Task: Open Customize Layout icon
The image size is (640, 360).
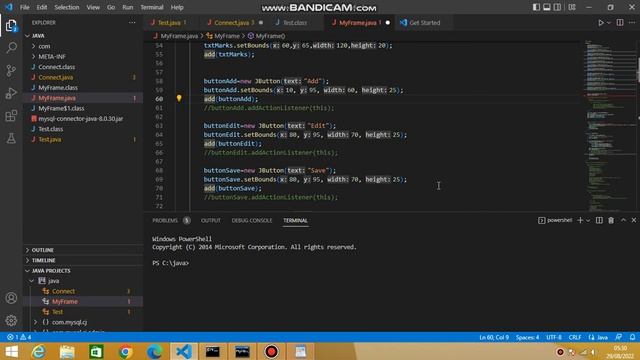Action: [572, 7]
